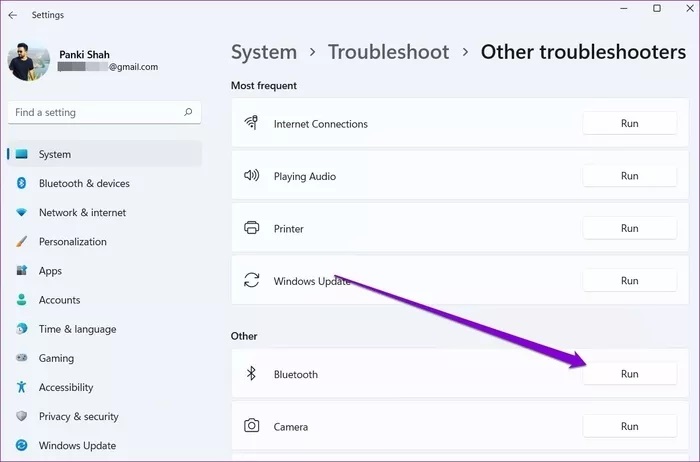
Task: Click the back arrow in Settings title bar
Action: pyautogui.click(x=12, y=15)
